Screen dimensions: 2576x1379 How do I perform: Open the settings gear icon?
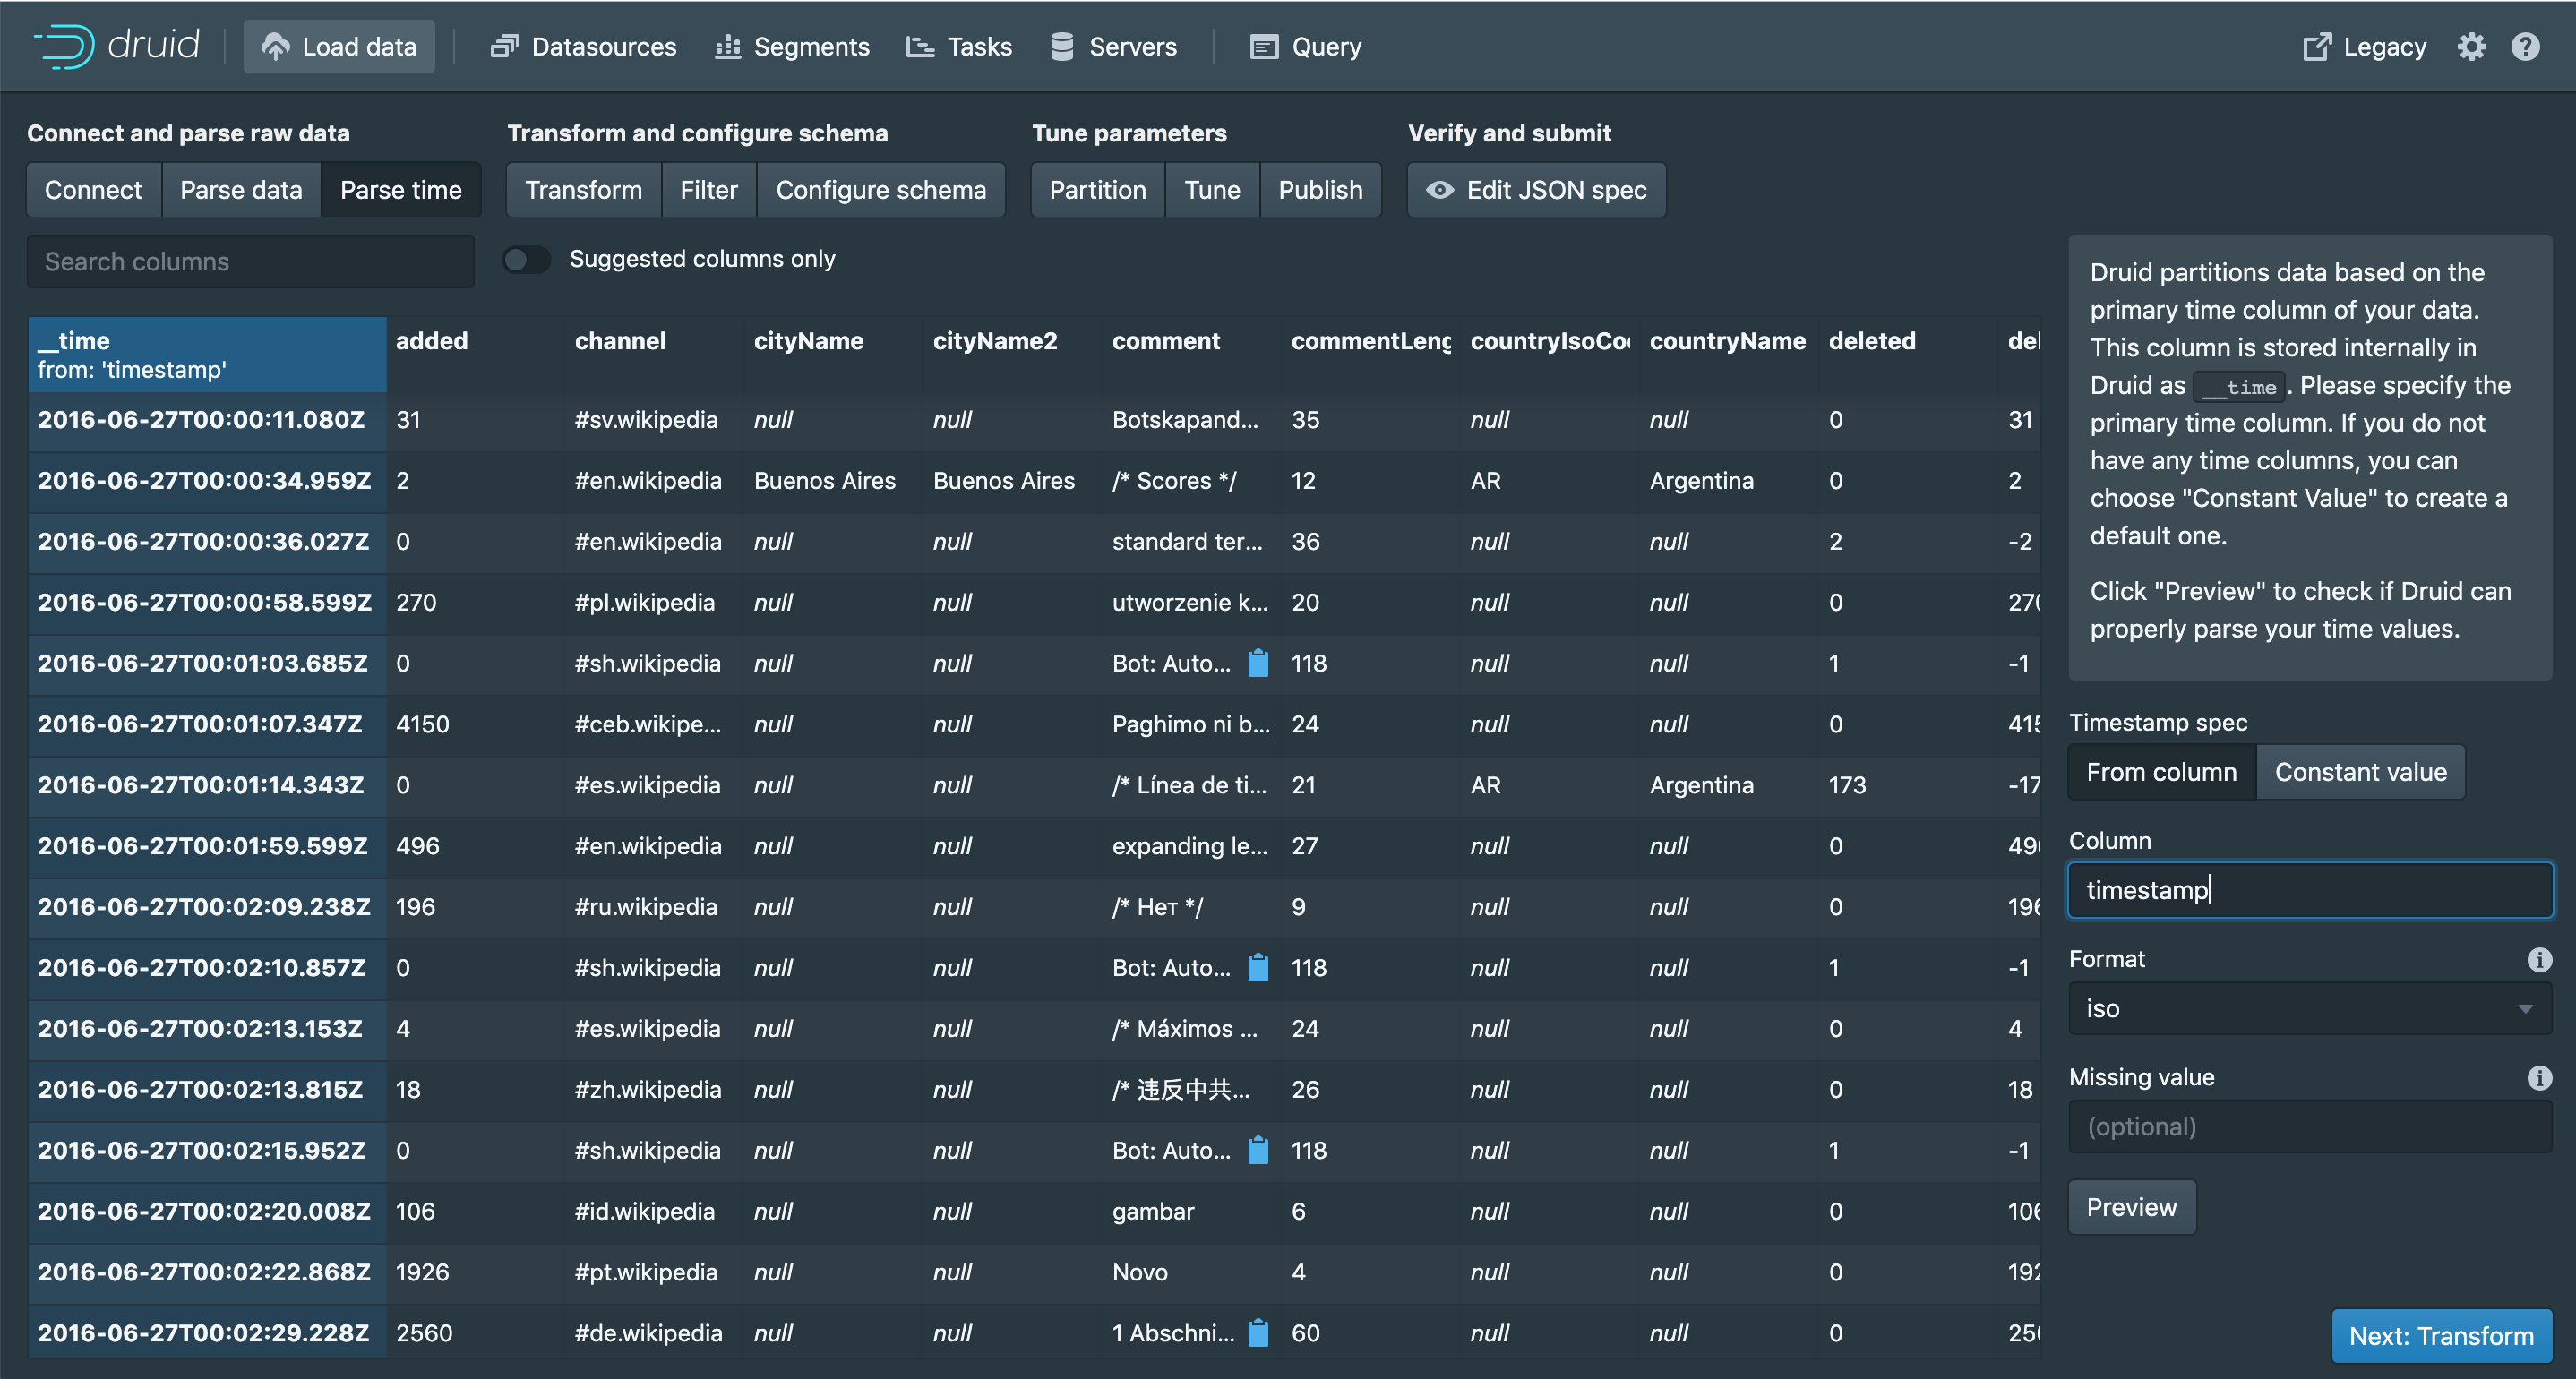2471,47
